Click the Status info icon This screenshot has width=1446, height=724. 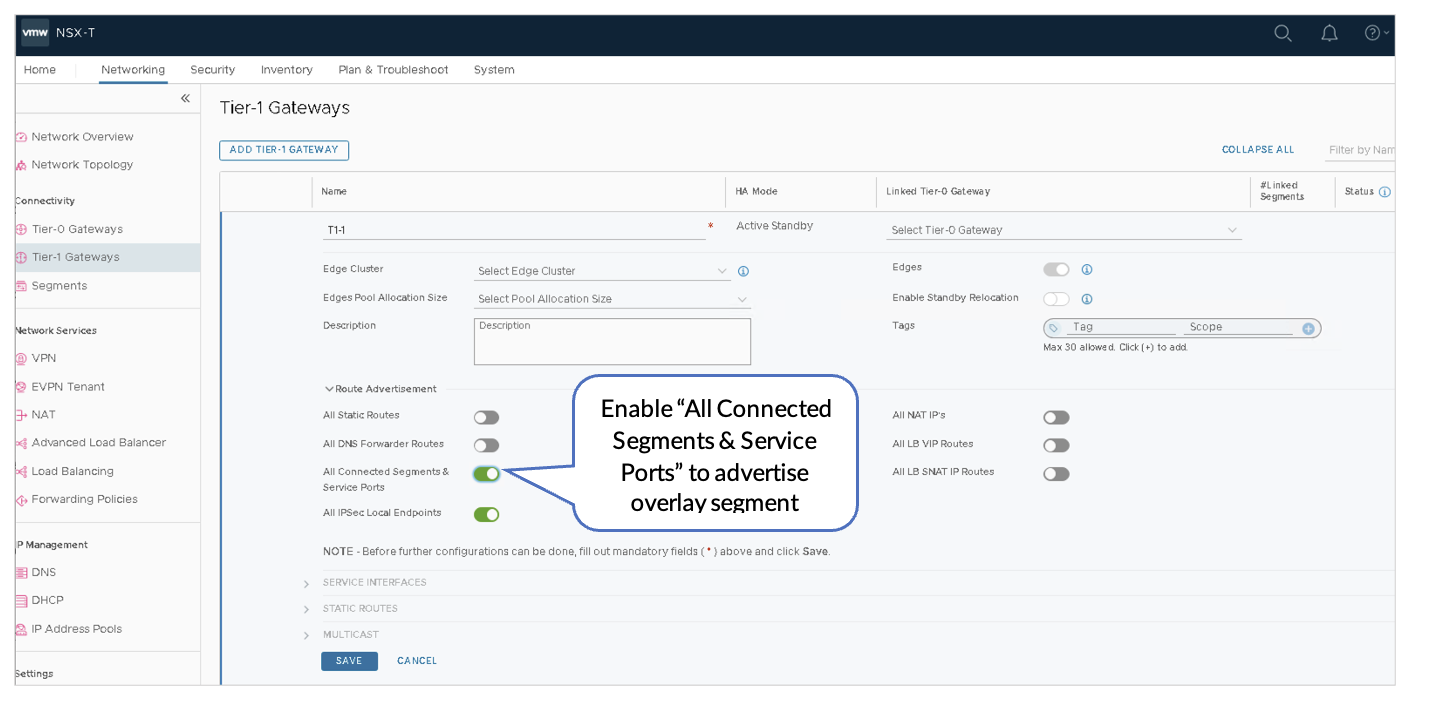tap(1384, 192)
